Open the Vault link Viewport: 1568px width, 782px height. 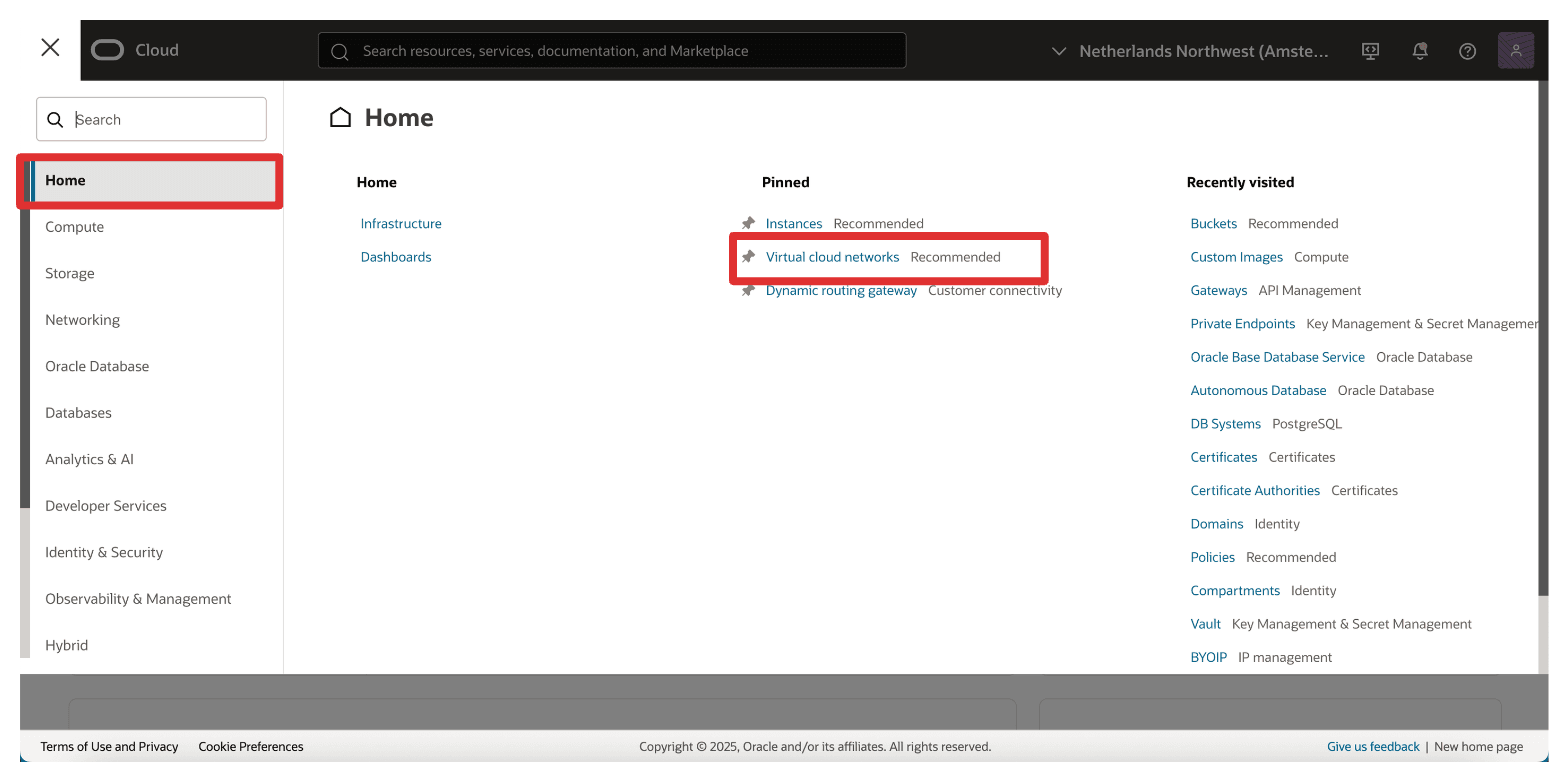(x=1205, y=624)
